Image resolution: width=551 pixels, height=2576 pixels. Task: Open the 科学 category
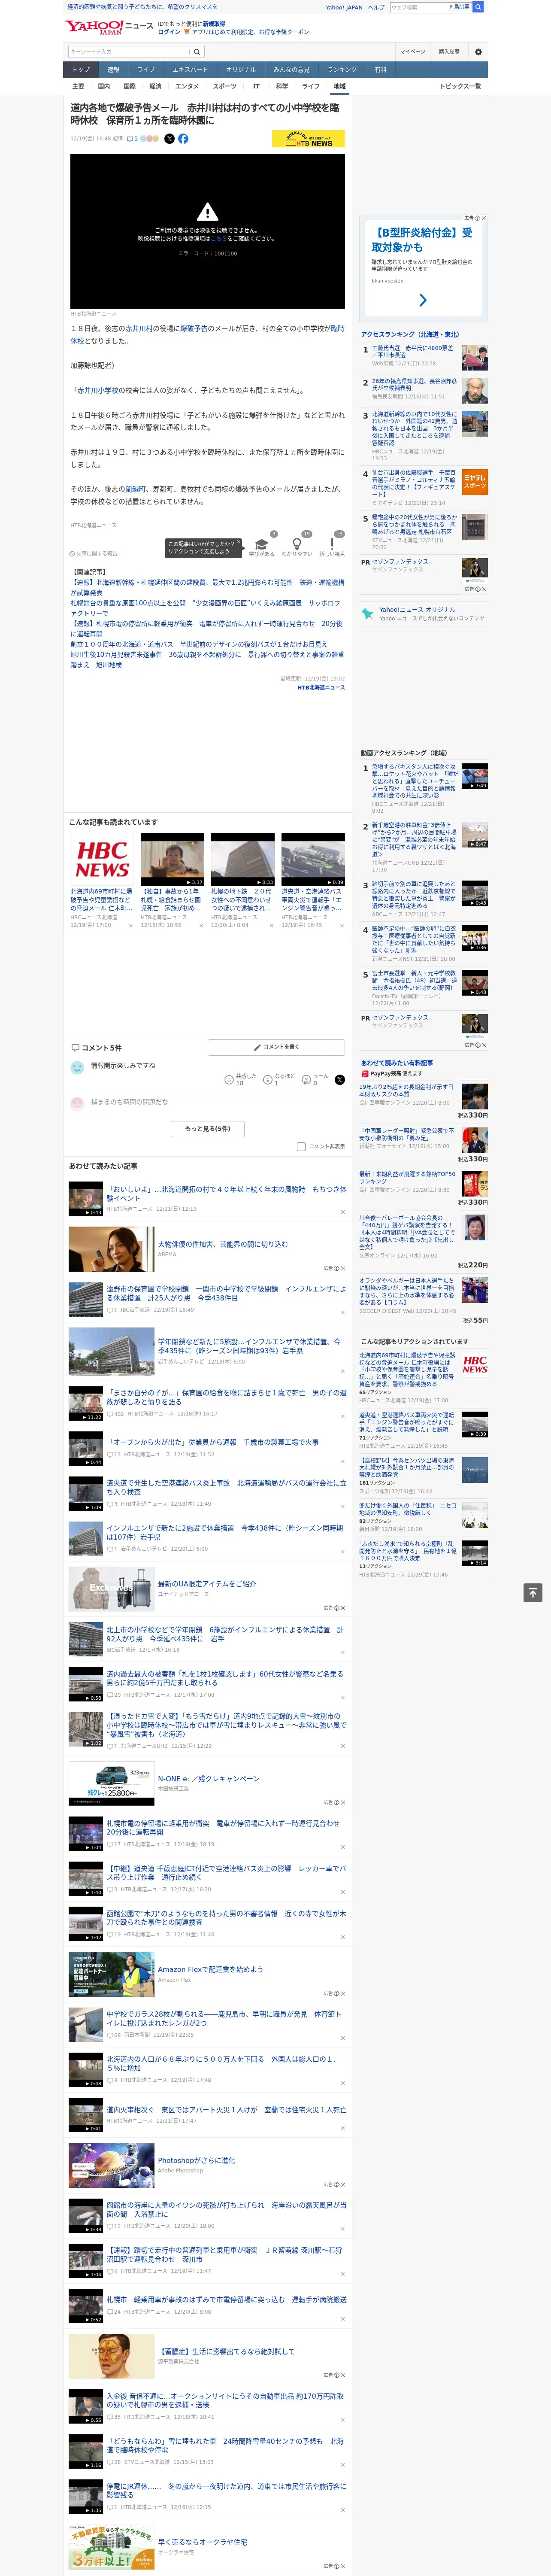click(x=282, y=86)
